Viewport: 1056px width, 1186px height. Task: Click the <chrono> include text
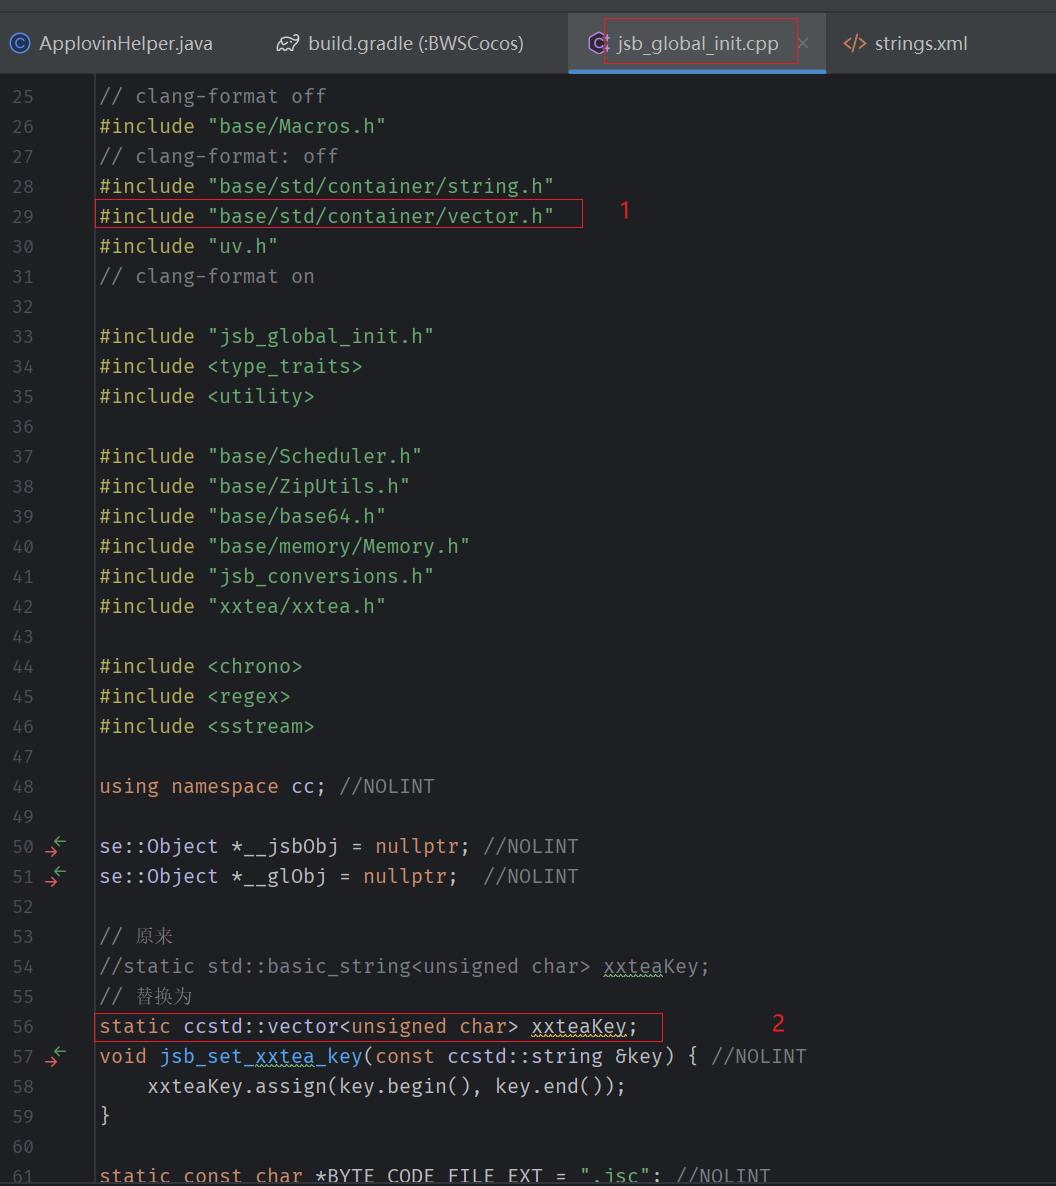[x=255, y=666]
